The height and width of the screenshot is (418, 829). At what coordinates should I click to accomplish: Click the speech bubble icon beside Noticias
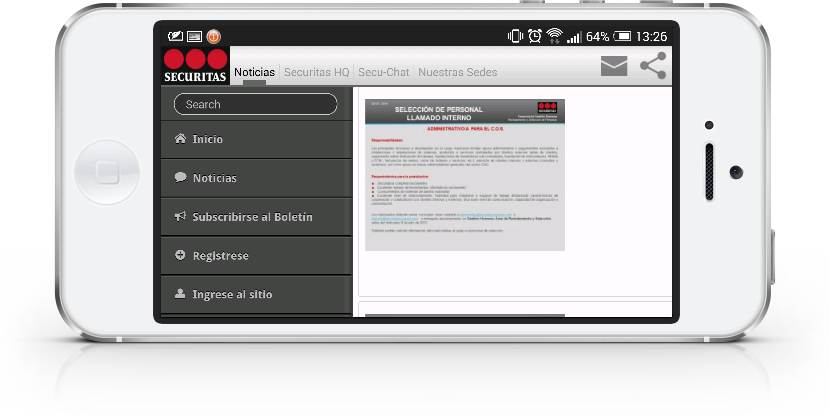click(x=180, y=177)
